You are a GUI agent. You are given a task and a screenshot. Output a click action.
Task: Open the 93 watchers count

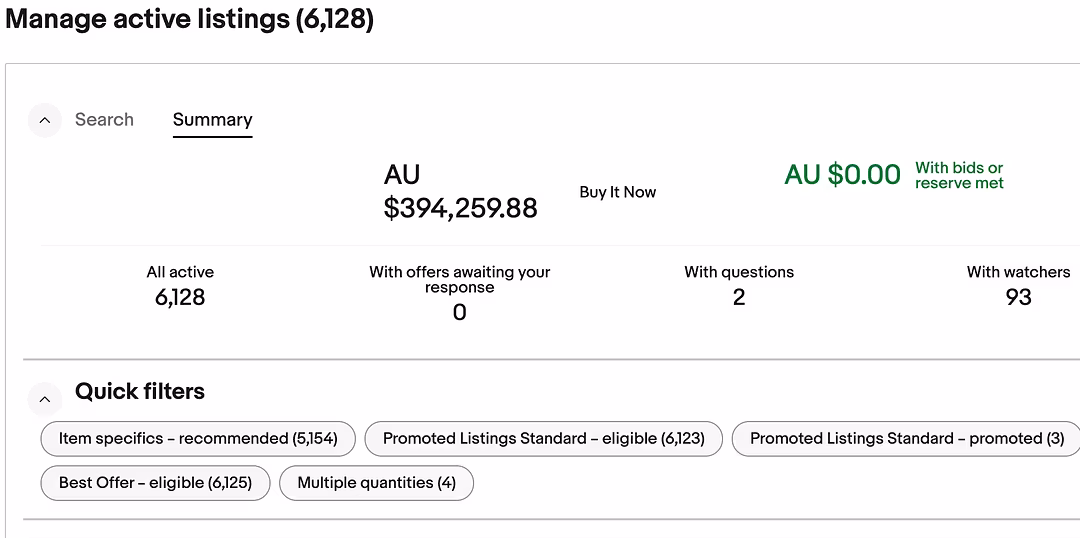point(1019,298)
